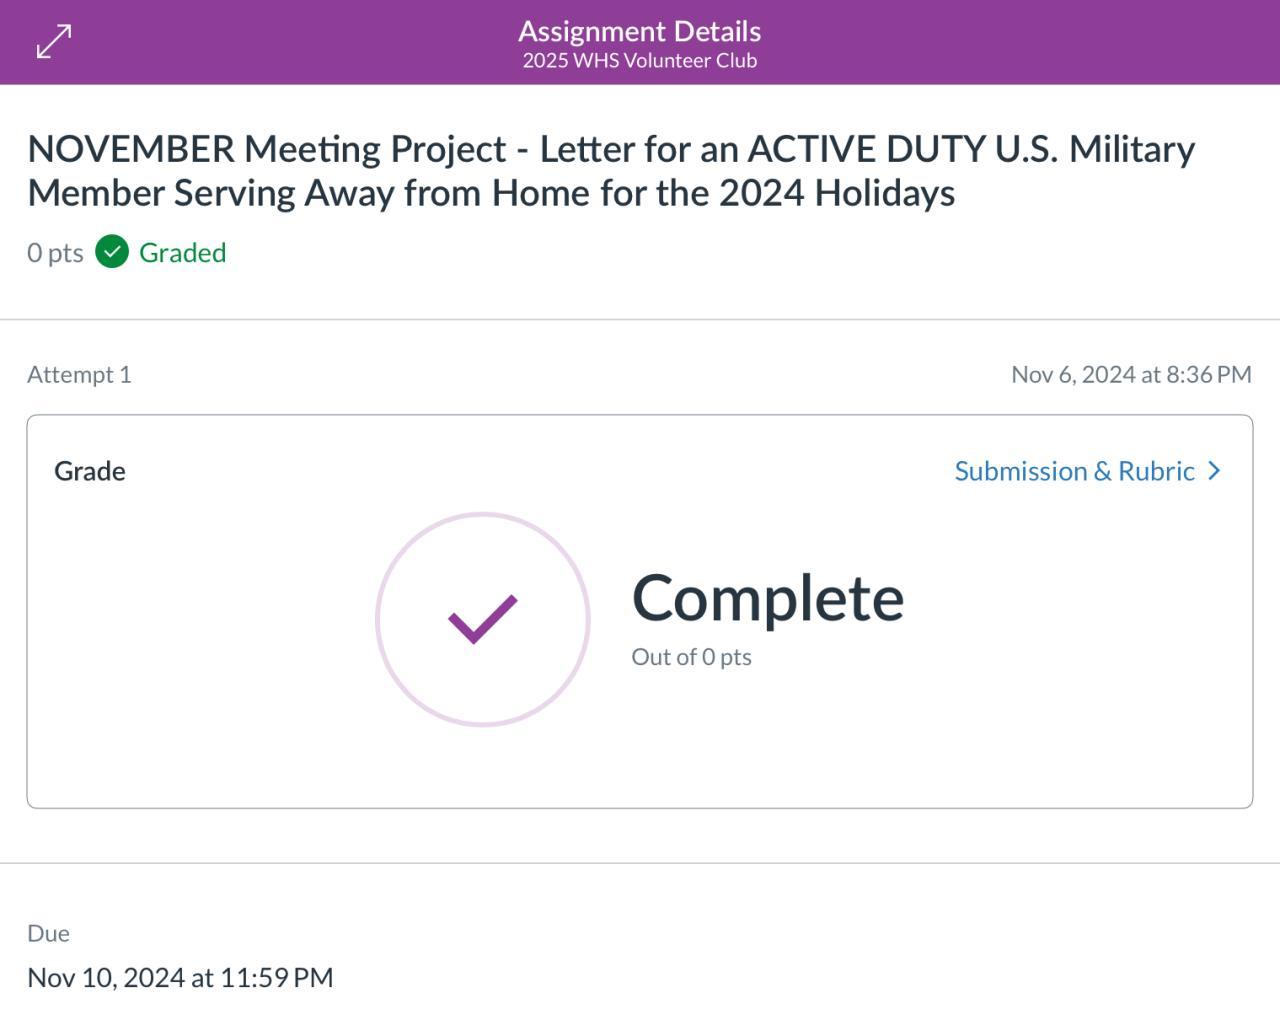Click the chevron beside Submission & Rubric
The height and width of the screenshot is (1020, 1280).
click(1215, 471)
